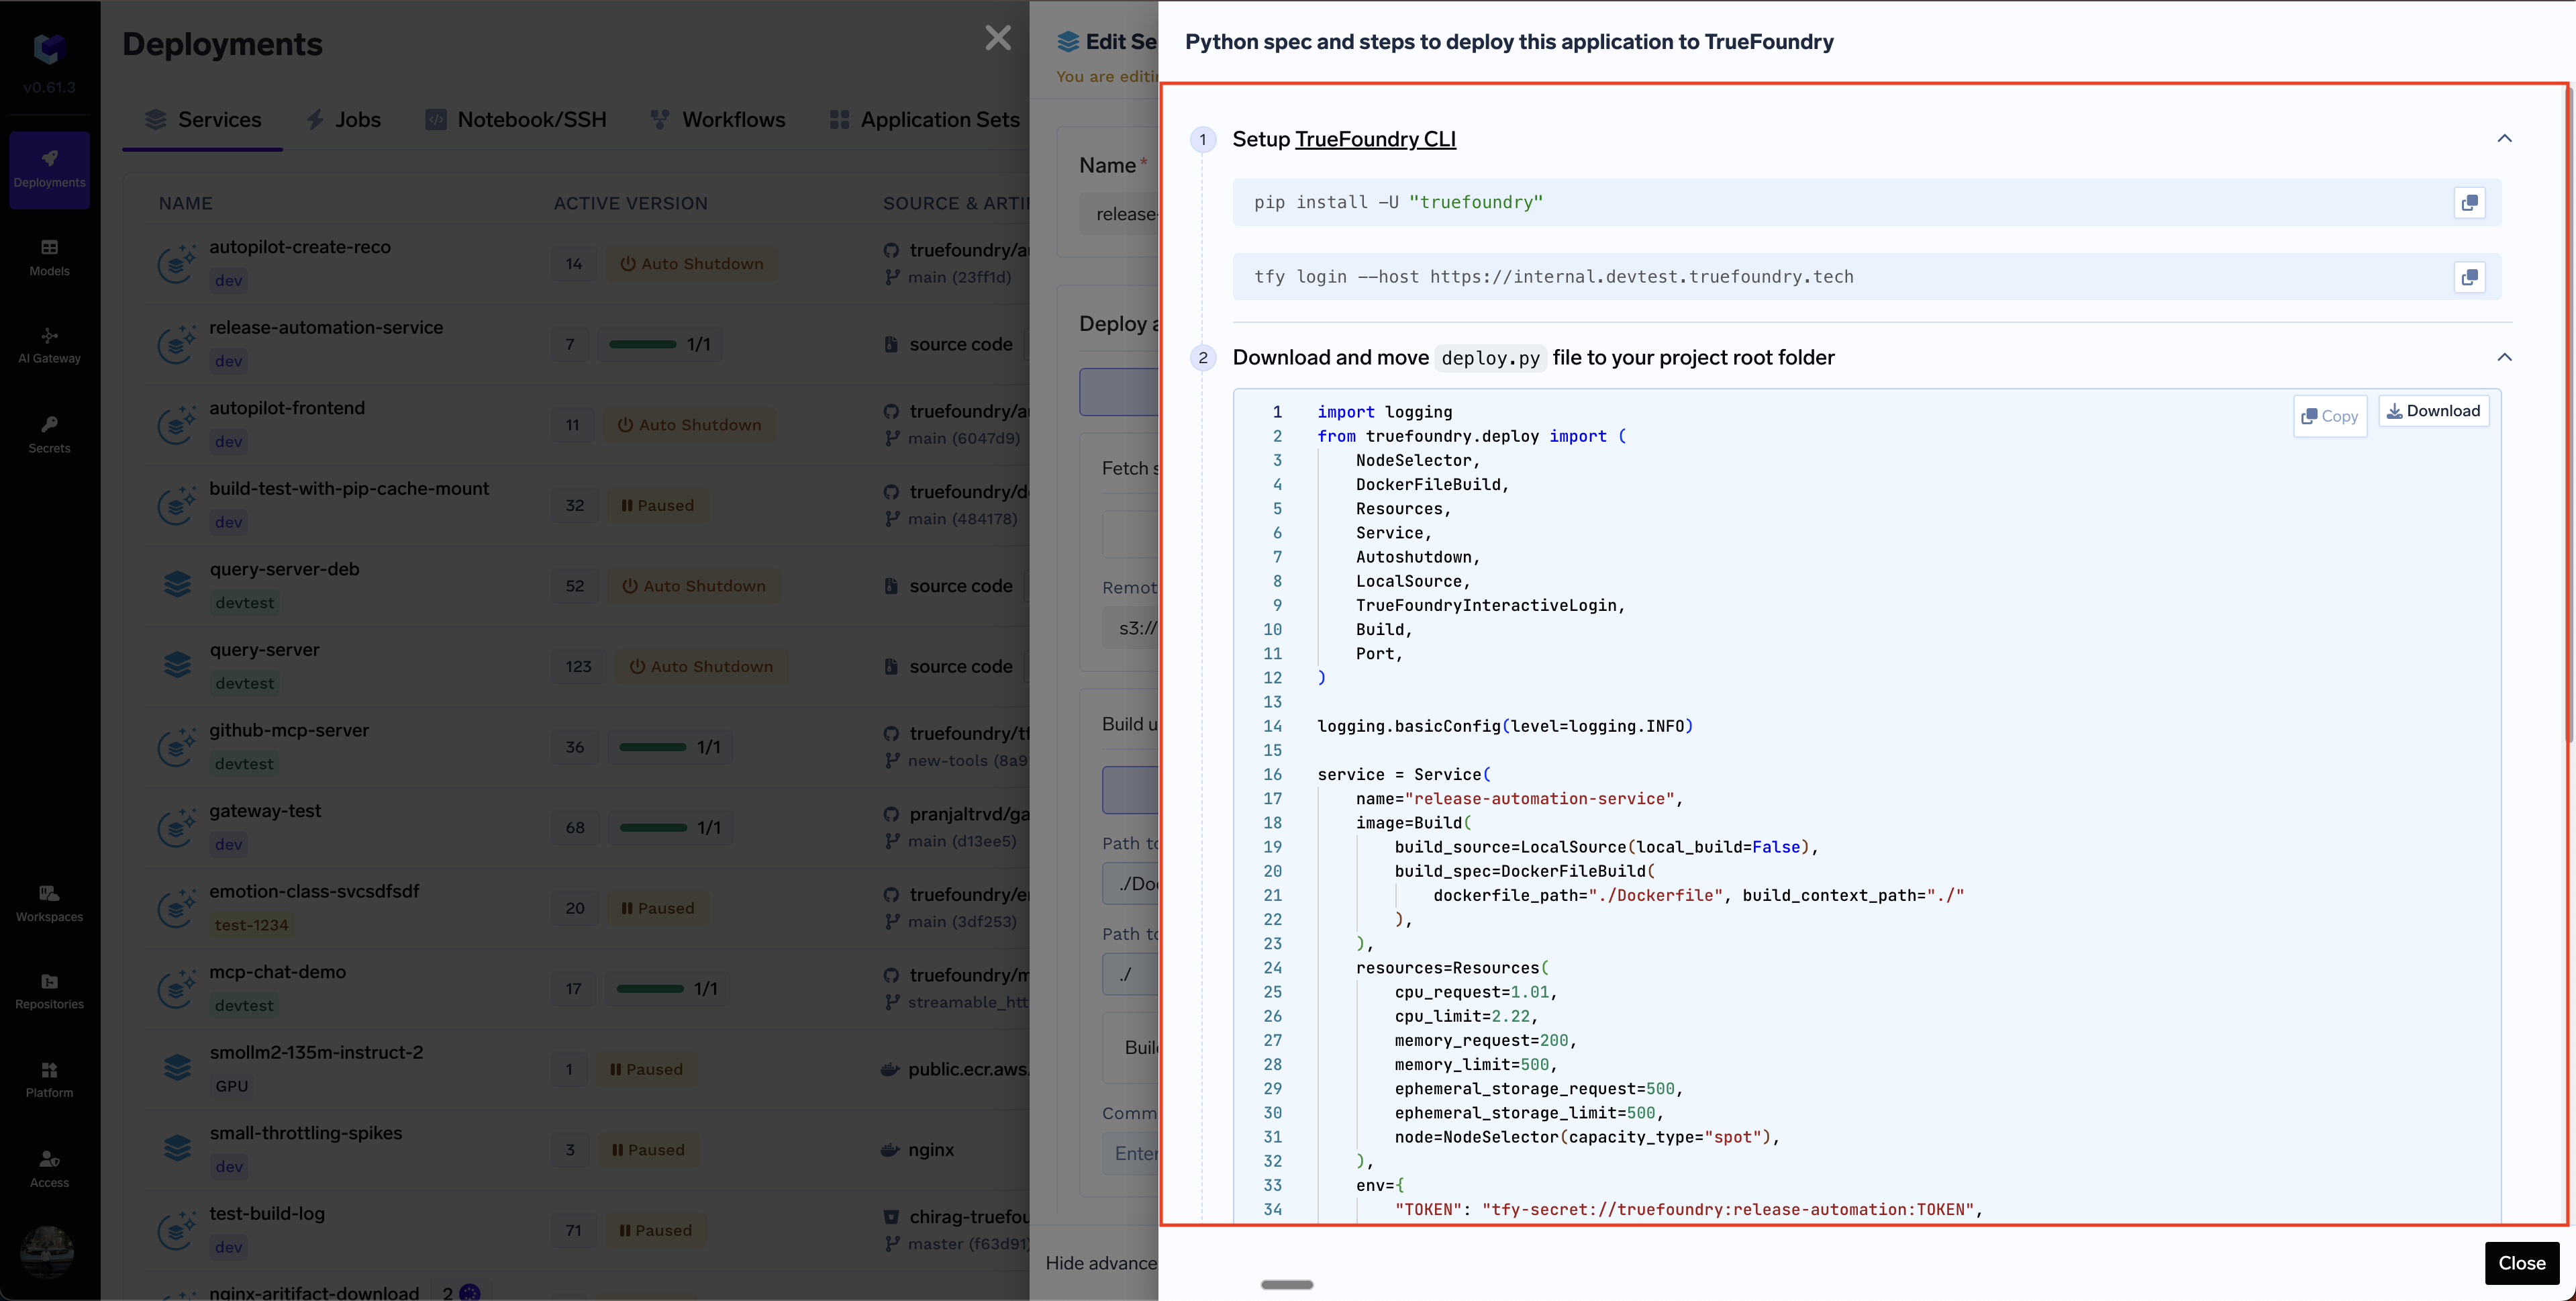This screenshot has height=1301, width=2576.
Task: Open the TrueFoundry CLI link
Action: pos(1375,139)
